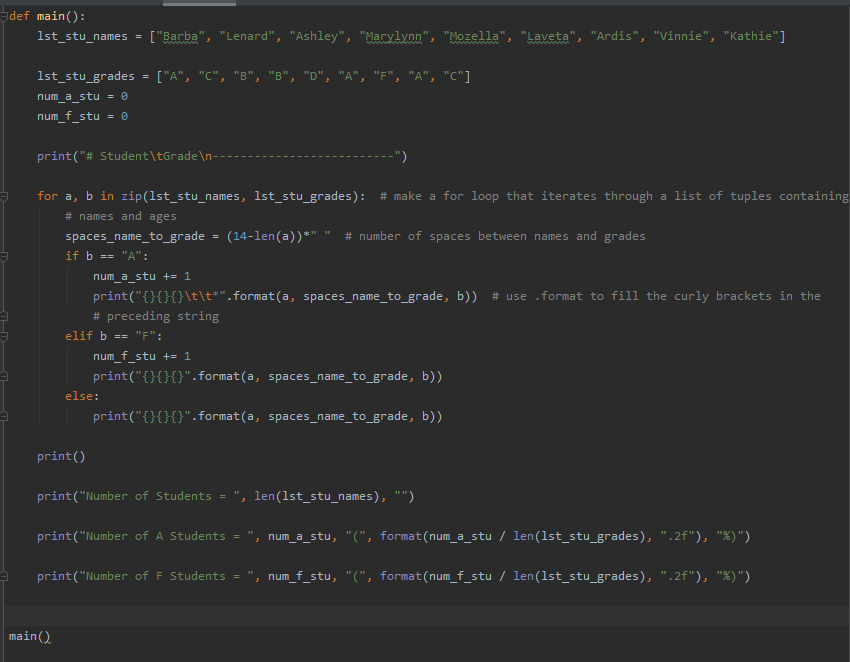Click the 'def' keyword on the first line

(19, 16)
